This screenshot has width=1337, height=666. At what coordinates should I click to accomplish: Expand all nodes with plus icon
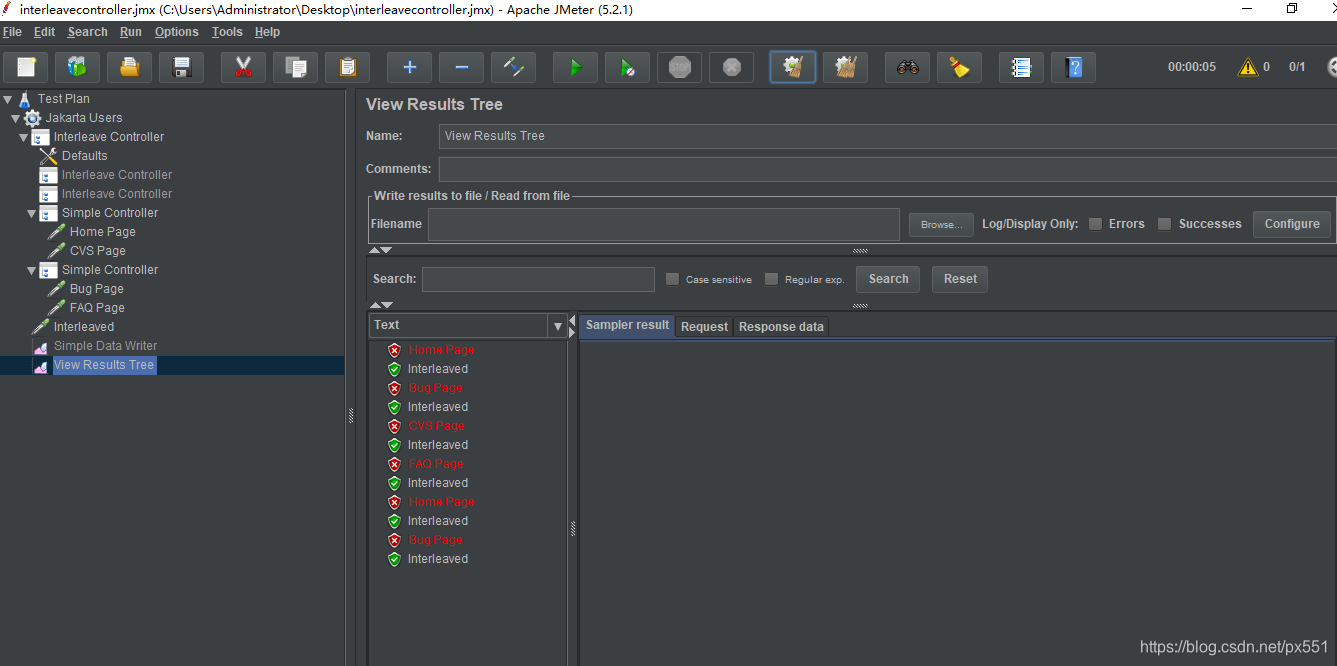(x=409, y=67)
